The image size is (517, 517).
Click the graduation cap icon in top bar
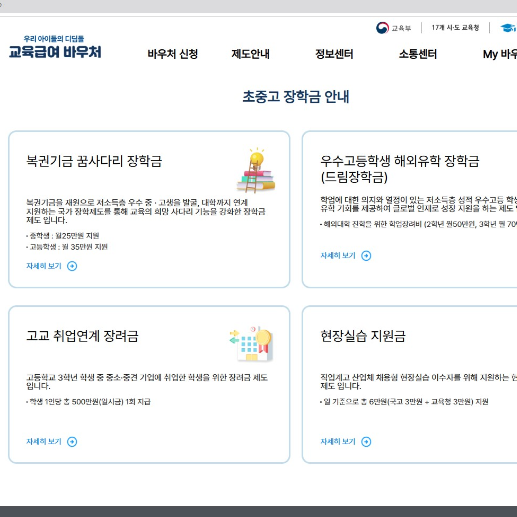coord(508,28)
